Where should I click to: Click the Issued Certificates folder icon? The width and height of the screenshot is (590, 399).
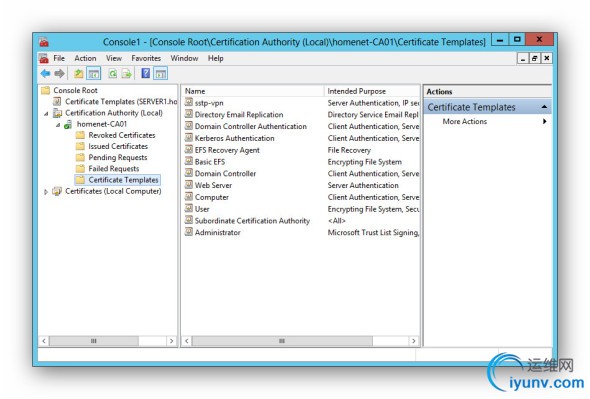tap(80, 146)
